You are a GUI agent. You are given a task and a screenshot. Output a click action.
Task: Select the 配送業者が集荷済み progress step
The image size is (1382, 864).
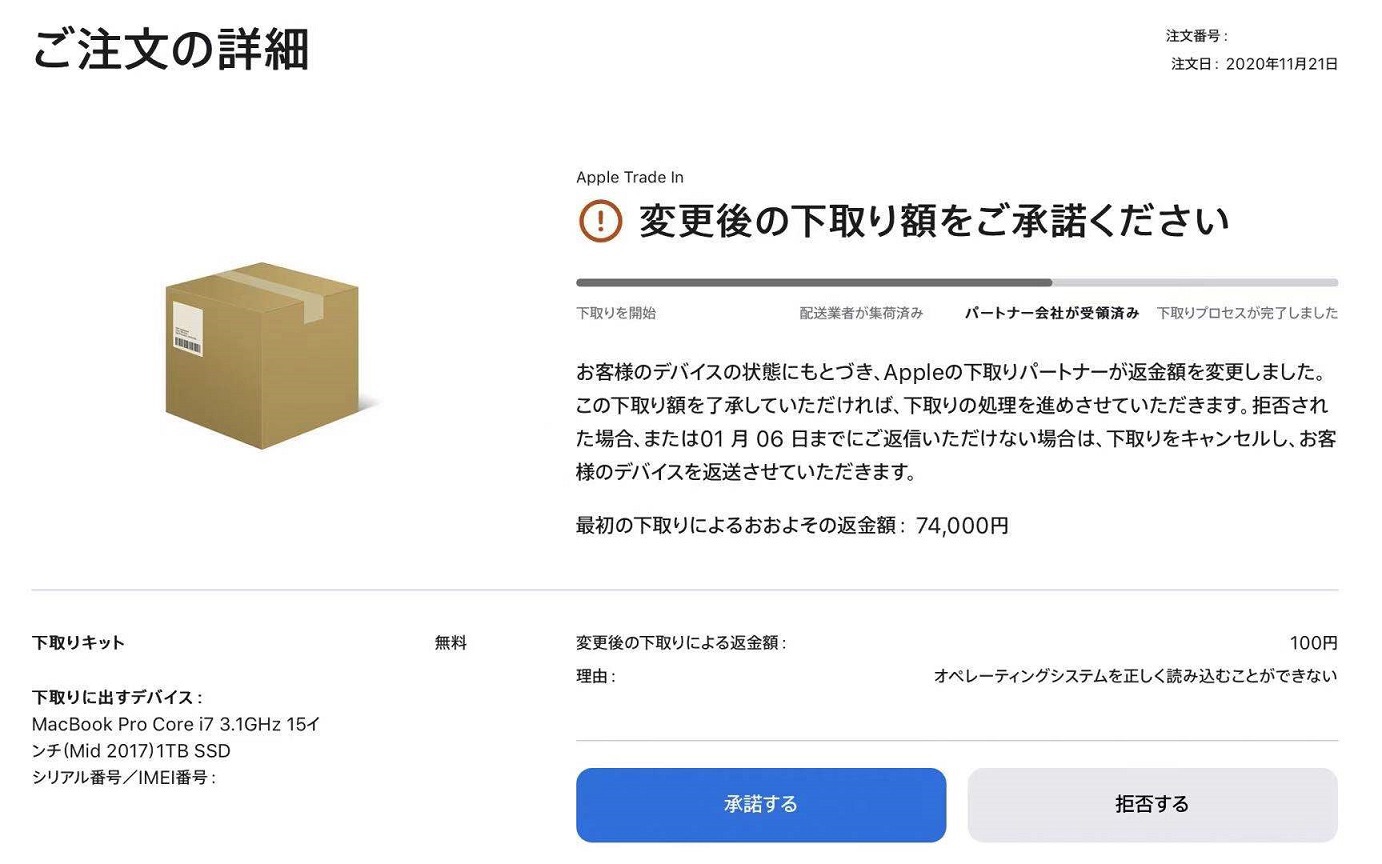point(861,313)
